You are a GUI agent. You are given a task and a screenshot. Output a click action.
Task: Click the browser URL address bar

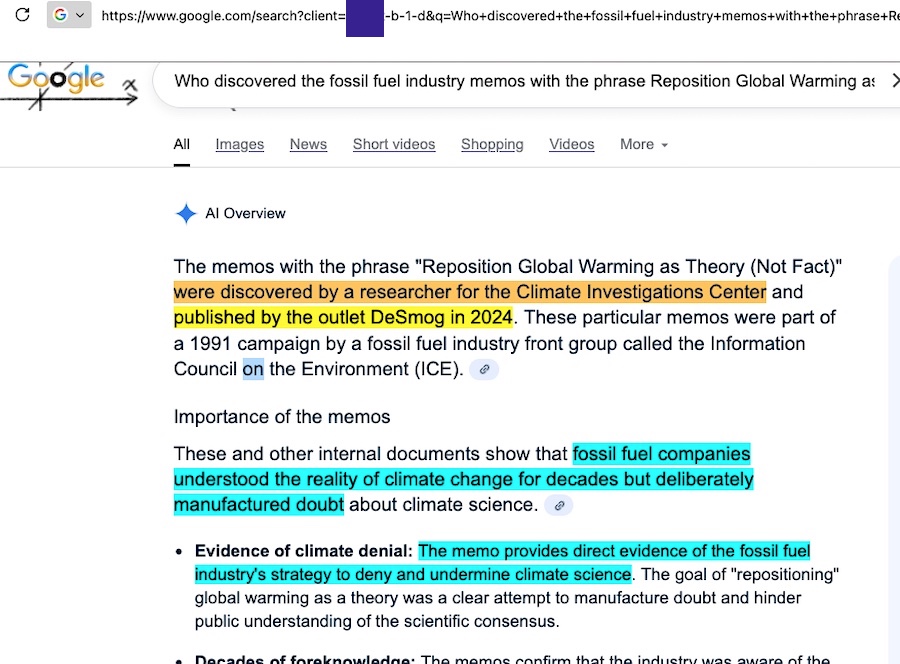(500, 15)
